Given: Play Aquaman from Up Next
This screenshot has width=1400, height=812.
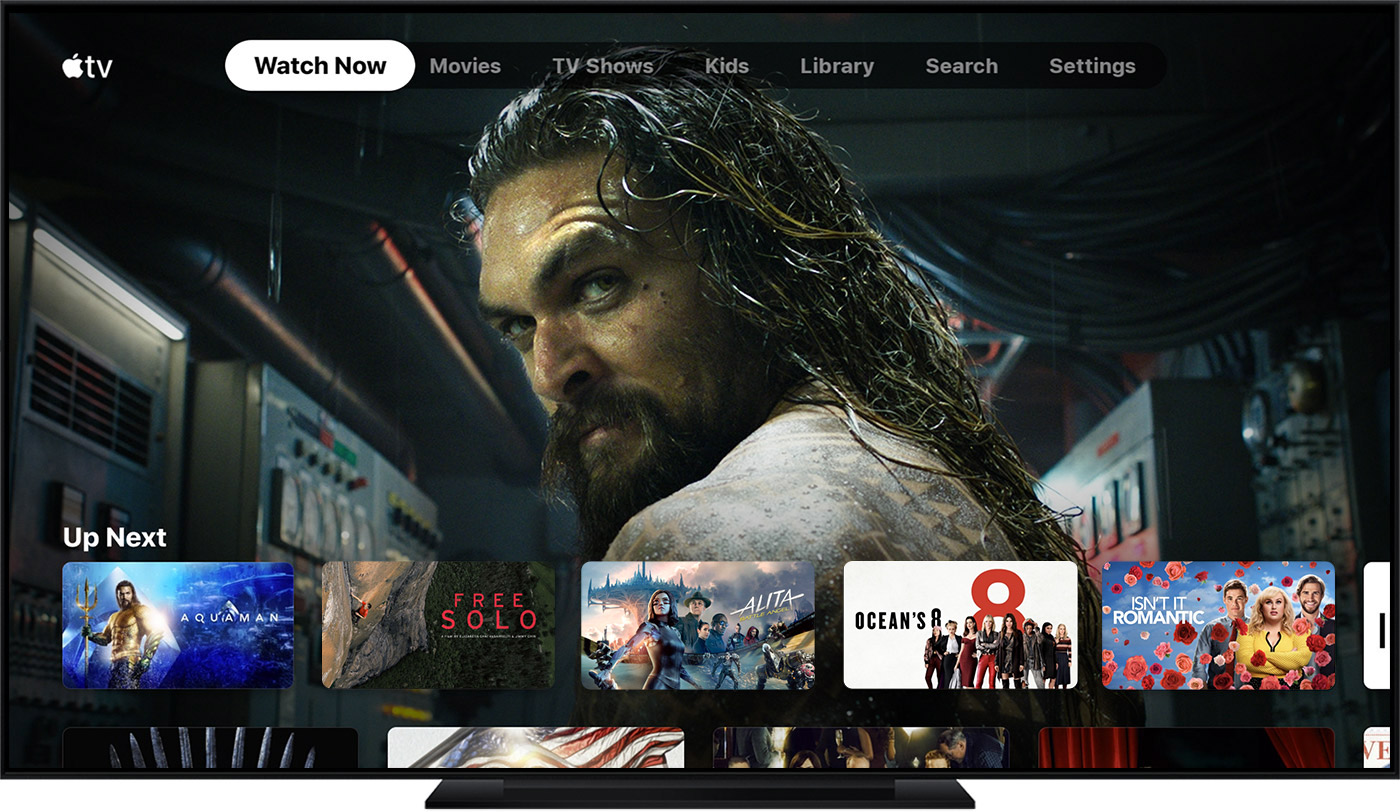Looking at the screenshot, I should click(178, 625).
